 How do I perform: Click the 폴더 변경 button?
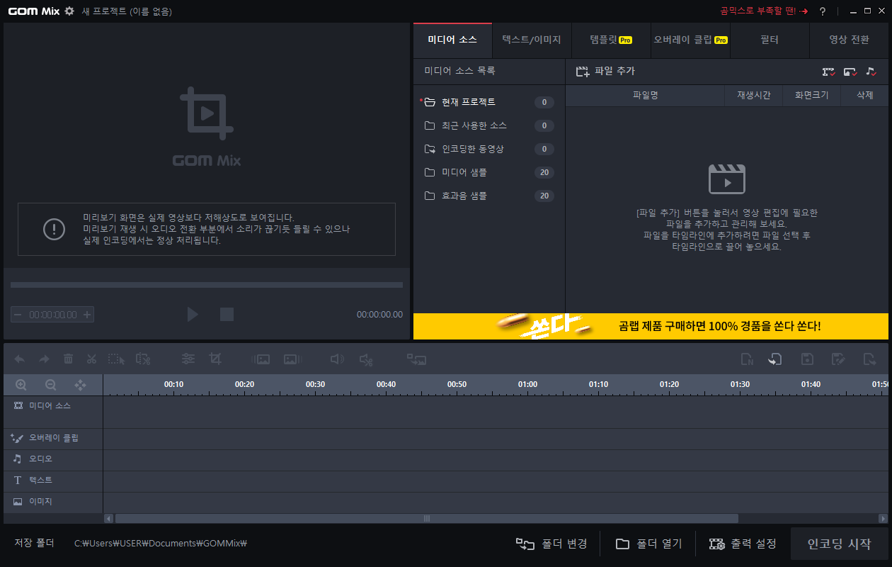pos(551,544)
